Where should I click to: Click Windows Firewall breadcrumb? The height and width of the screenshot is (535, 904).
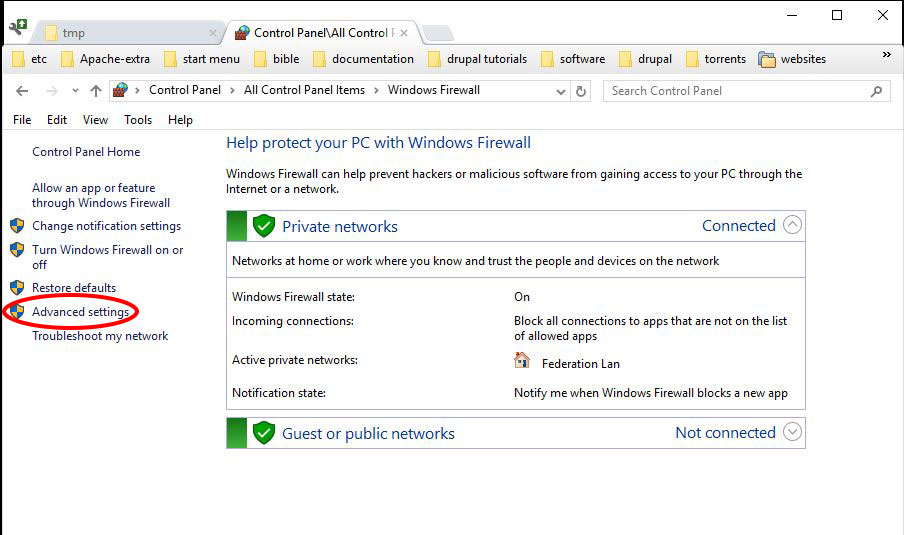(434, 90)
